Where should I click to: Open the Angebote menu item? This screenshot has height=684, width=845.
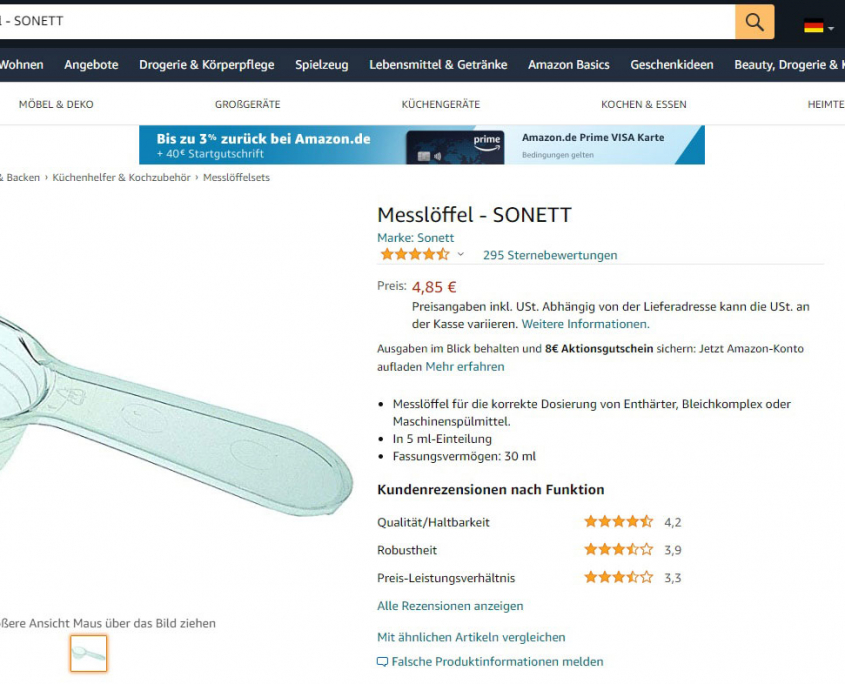click(91, 65)
